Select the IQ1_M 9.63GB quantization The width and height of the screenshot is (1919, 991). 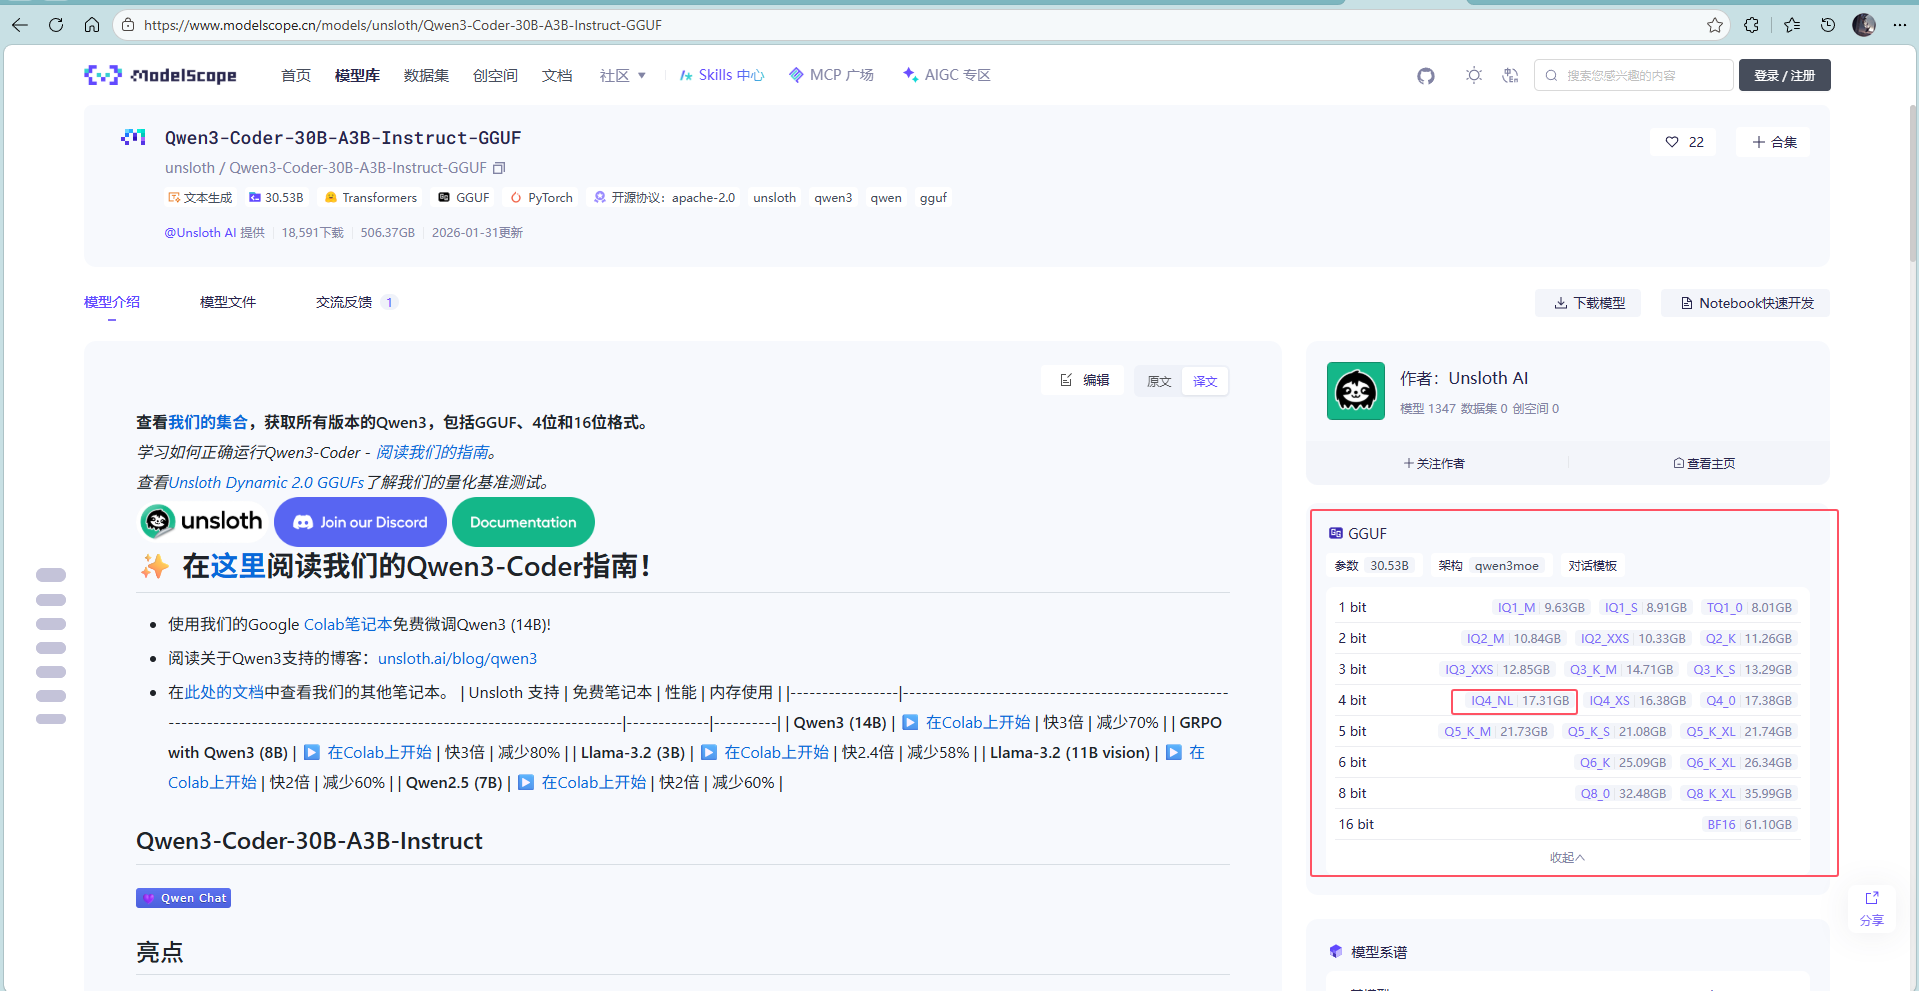(x=1540, y=608)
